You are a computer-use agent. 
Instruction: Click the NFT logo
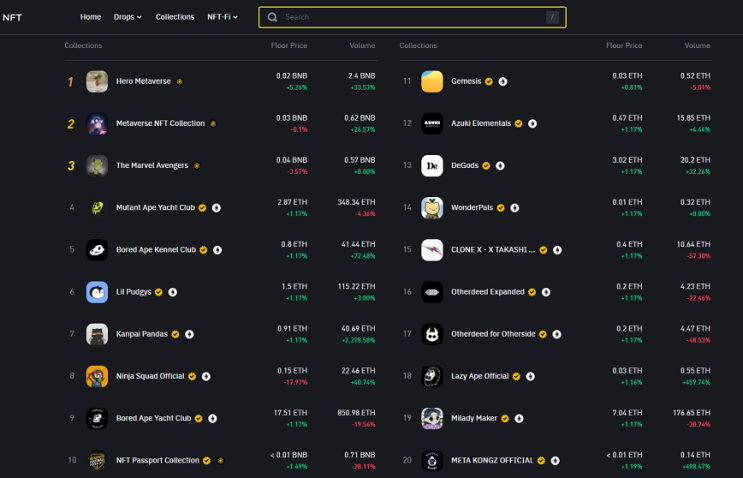[12, 18]
